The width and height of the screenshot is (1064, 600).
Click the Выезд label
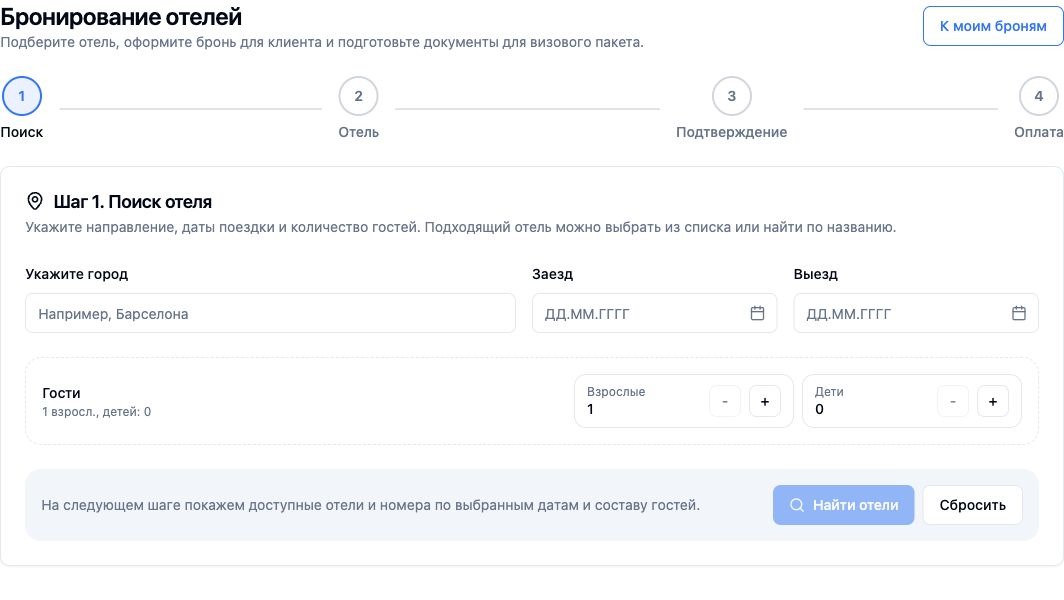click(816, 274)
